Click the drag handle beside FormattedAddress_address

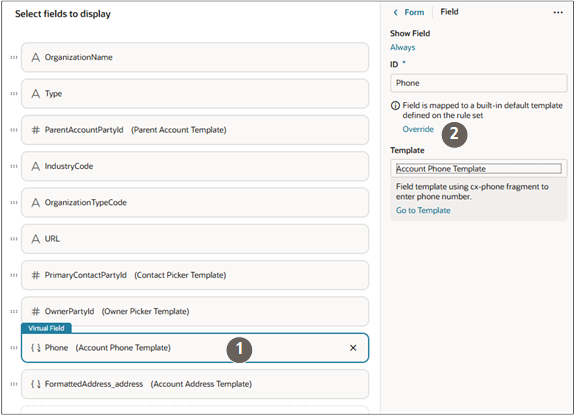[14, 384]
